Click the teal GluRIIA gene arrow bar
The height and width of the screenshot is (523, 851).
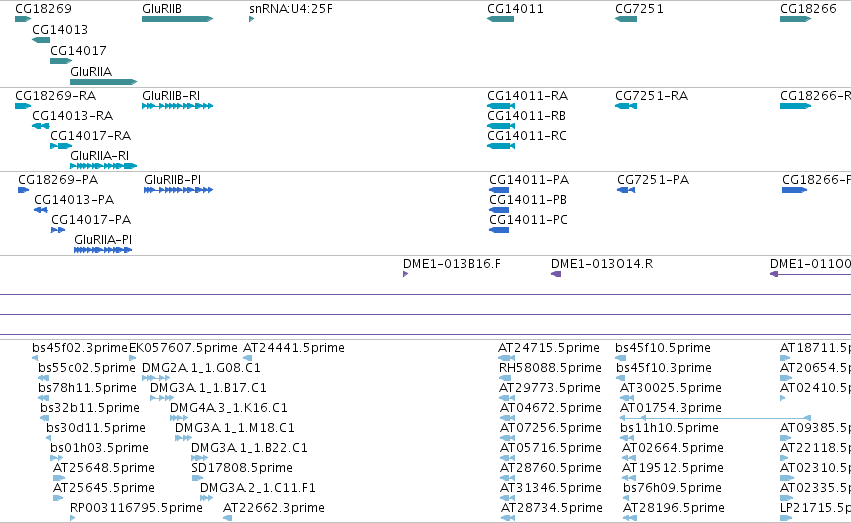103,82
